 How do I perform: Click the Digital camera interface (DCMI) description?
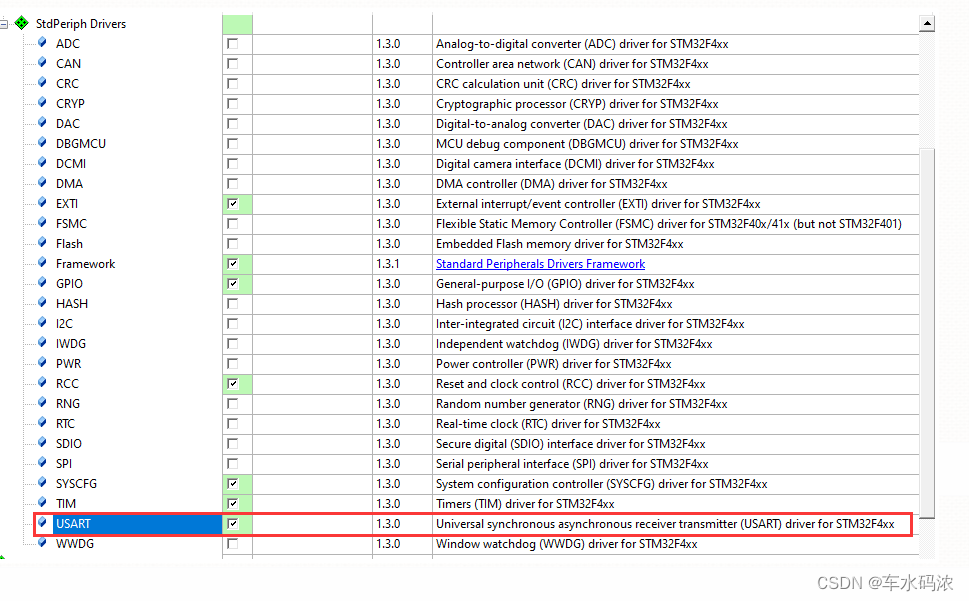tap(575, 164)
